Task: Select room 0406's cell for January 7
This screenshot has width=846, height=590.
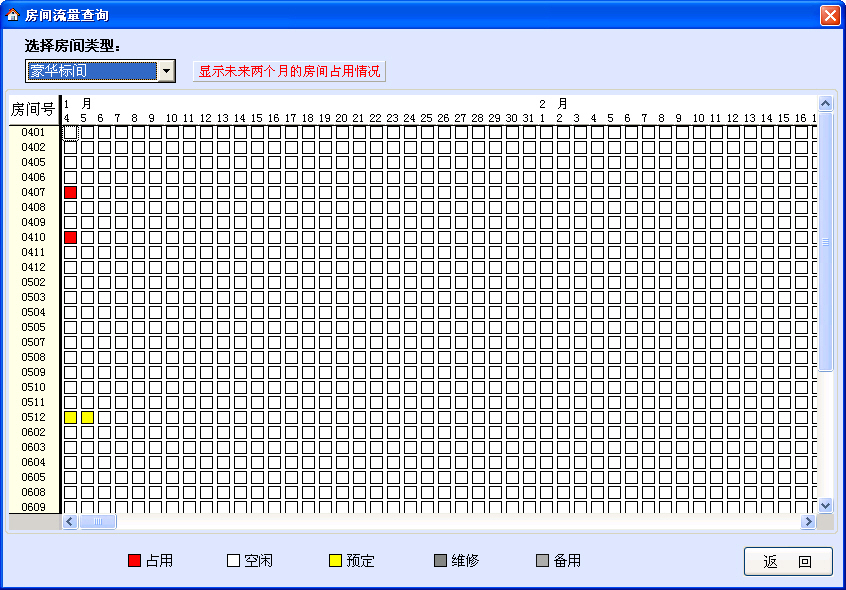Action: click(x=121, y=177)
